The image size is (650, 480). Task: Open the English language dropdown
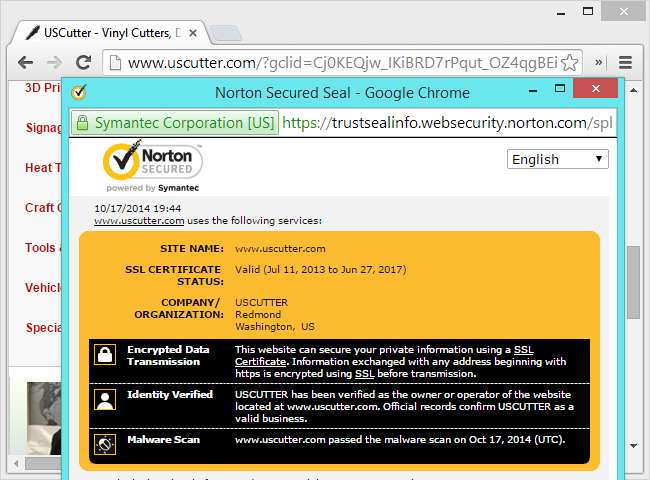pos(558,159)
